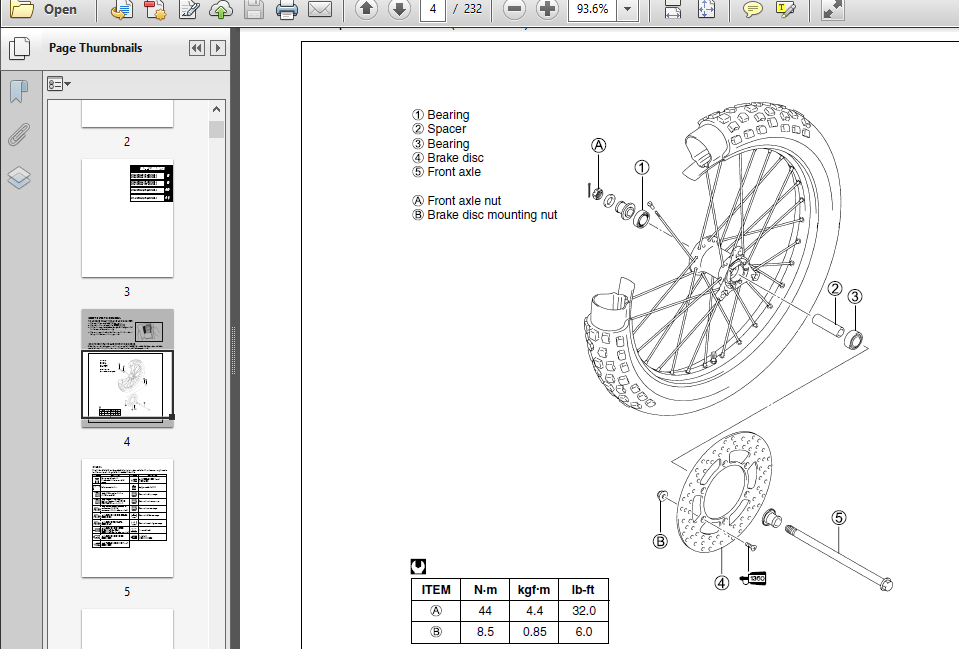
Task: Click the fit-width scrolling mode icon
Action: 673,9
